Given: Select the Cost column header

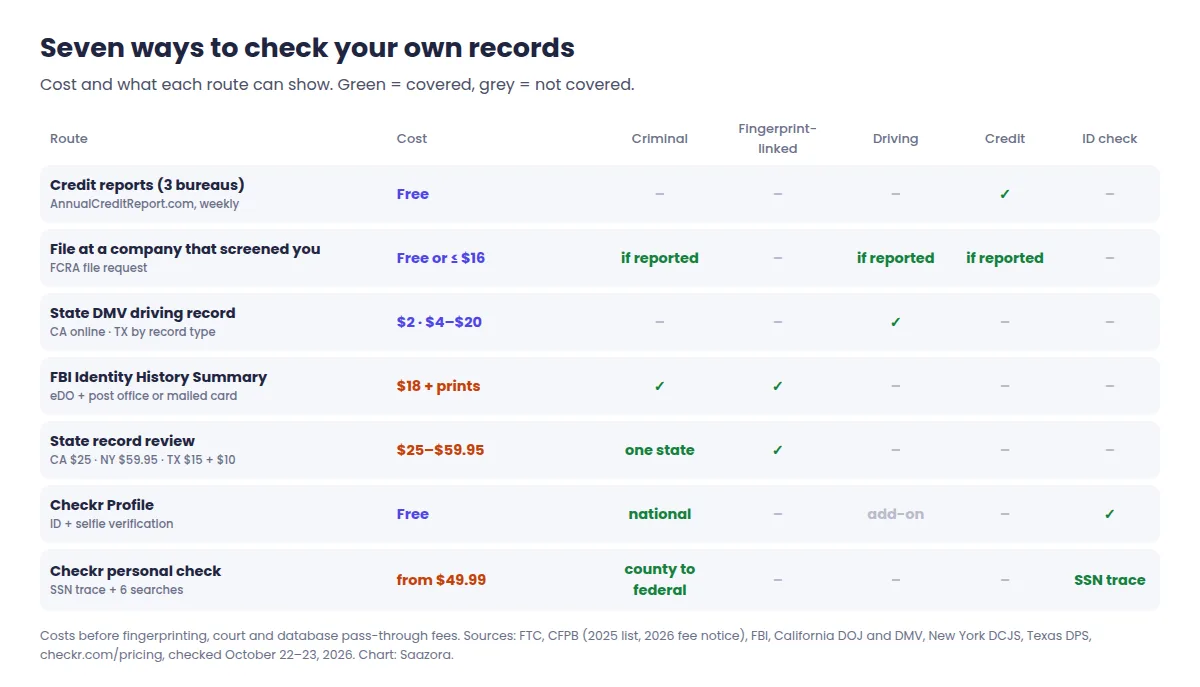Looking at the screenshot, I should [x=412, y=139].
